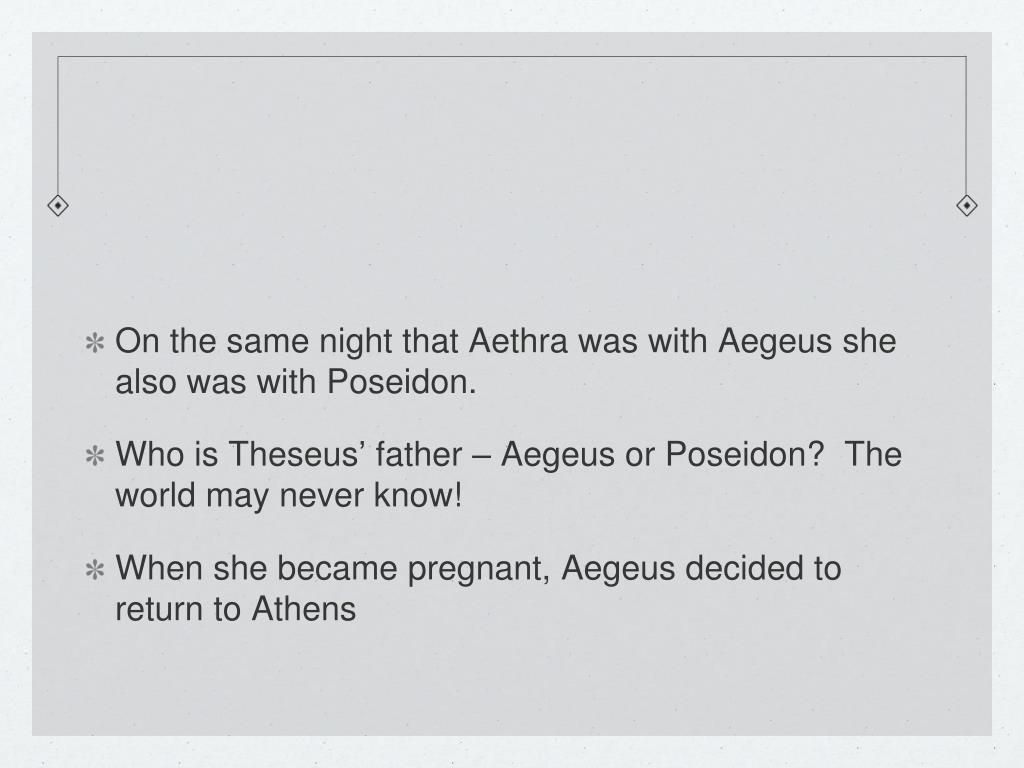The image size is (1024, 768).
Task: Click 'Aegeus decided to' in third bullet
Action: (x=701, y=568)
